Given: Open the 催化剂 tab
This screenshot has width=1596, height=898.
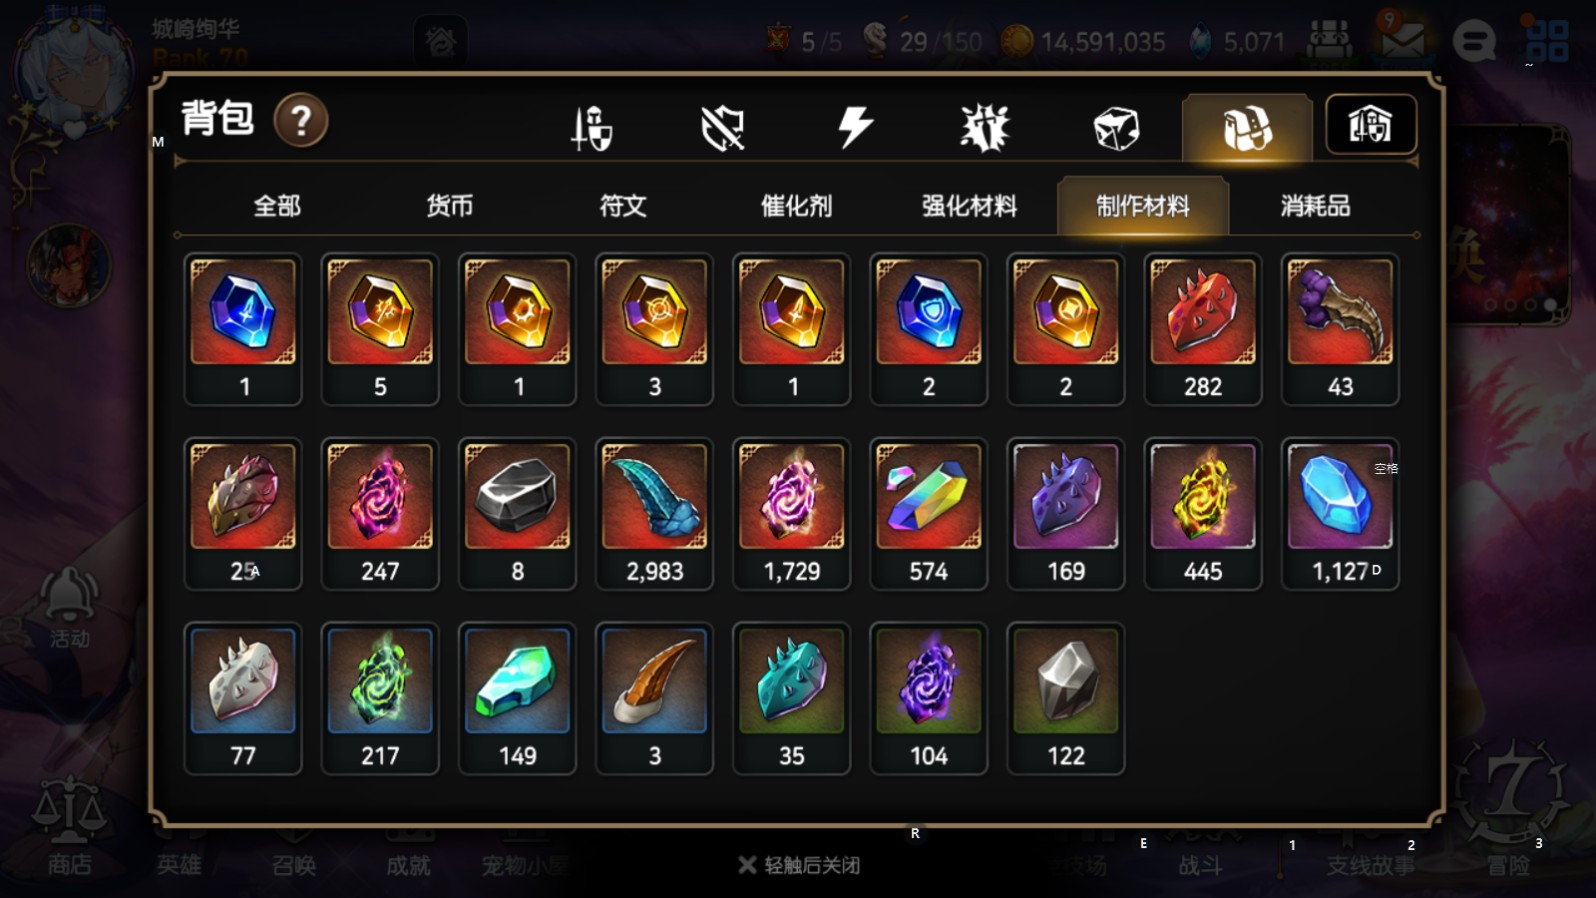Looking at the screenshot, I should (x=796, y=206).
